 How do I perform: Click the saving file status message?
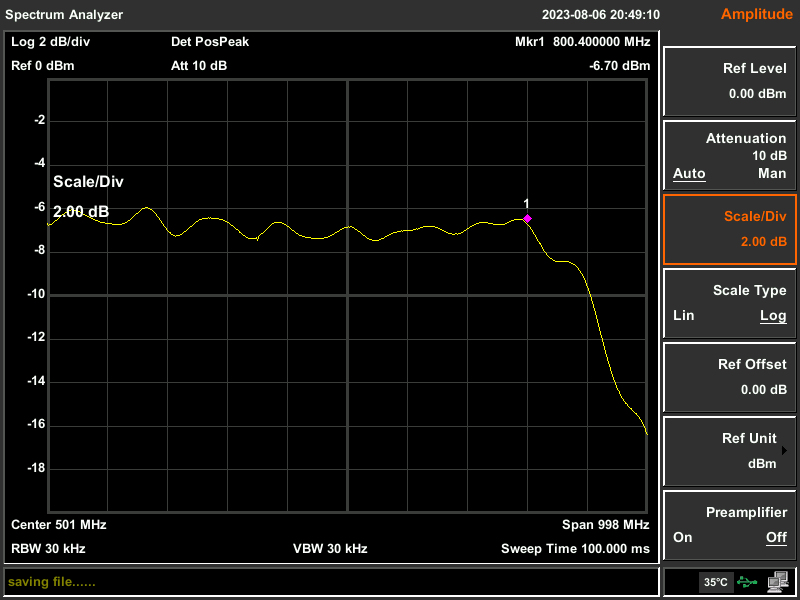(52, 582)
